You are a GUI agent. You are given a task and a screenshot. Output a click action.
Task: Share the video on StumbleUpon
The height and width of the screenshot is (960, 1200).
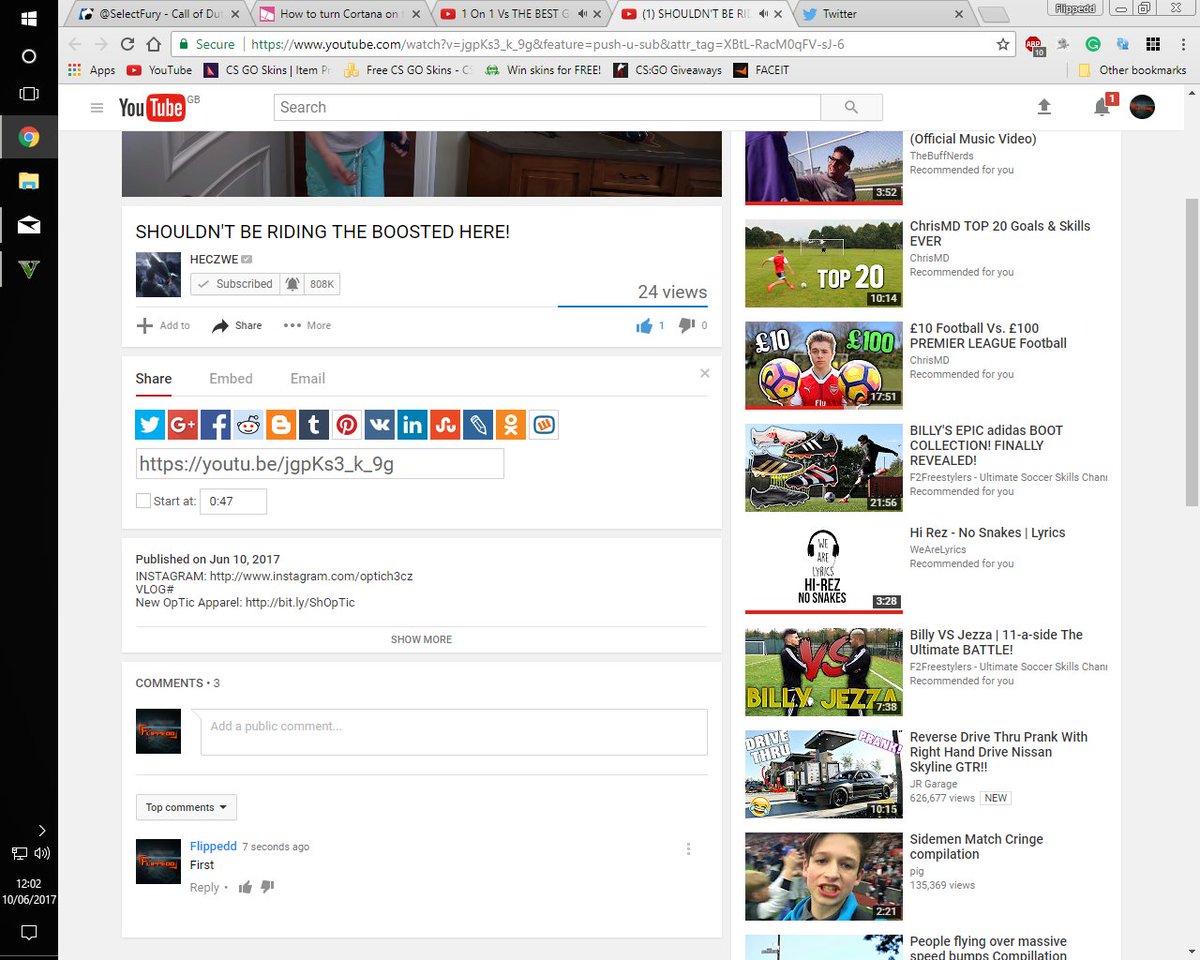tap(445, 425)
